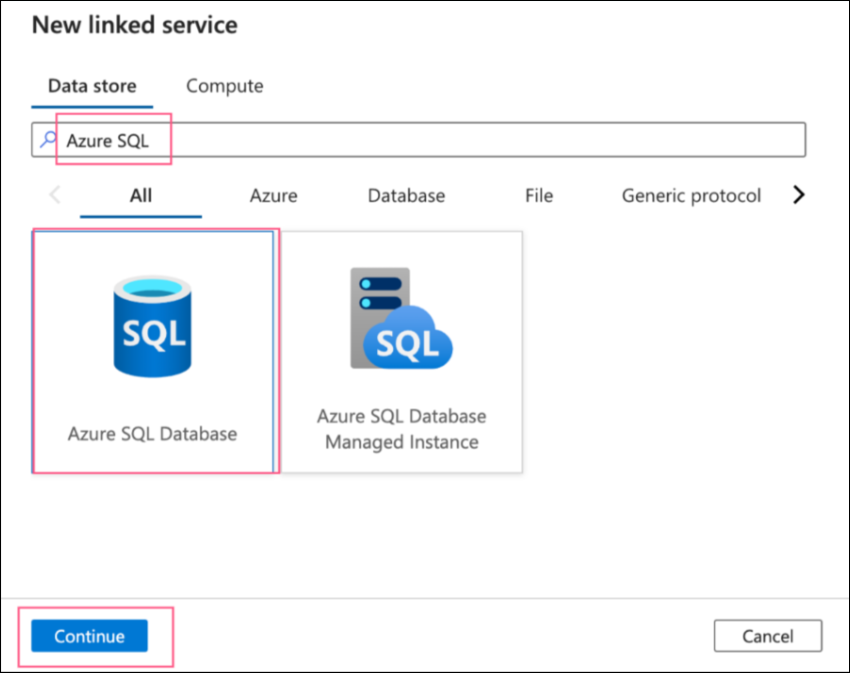This screenshot has height=673, width=850.
Task: Select Azure SQL Database Managed Instance icon
Action: click(x=401, y=318)
